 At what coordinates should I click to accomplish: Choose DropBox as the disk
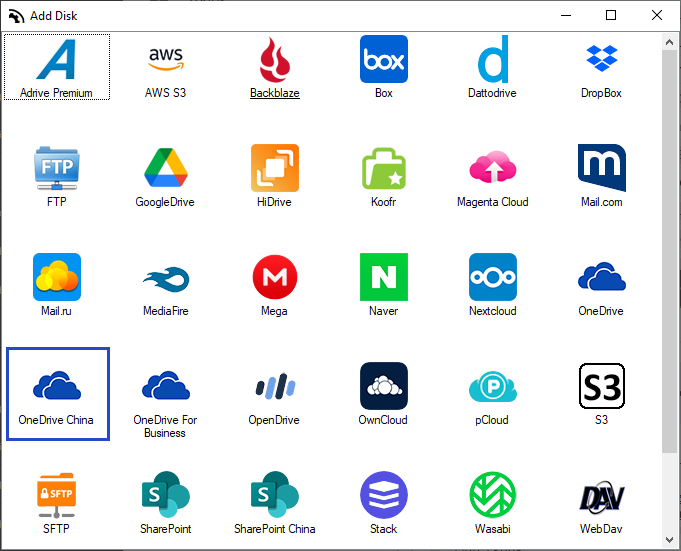coord(602,58)
